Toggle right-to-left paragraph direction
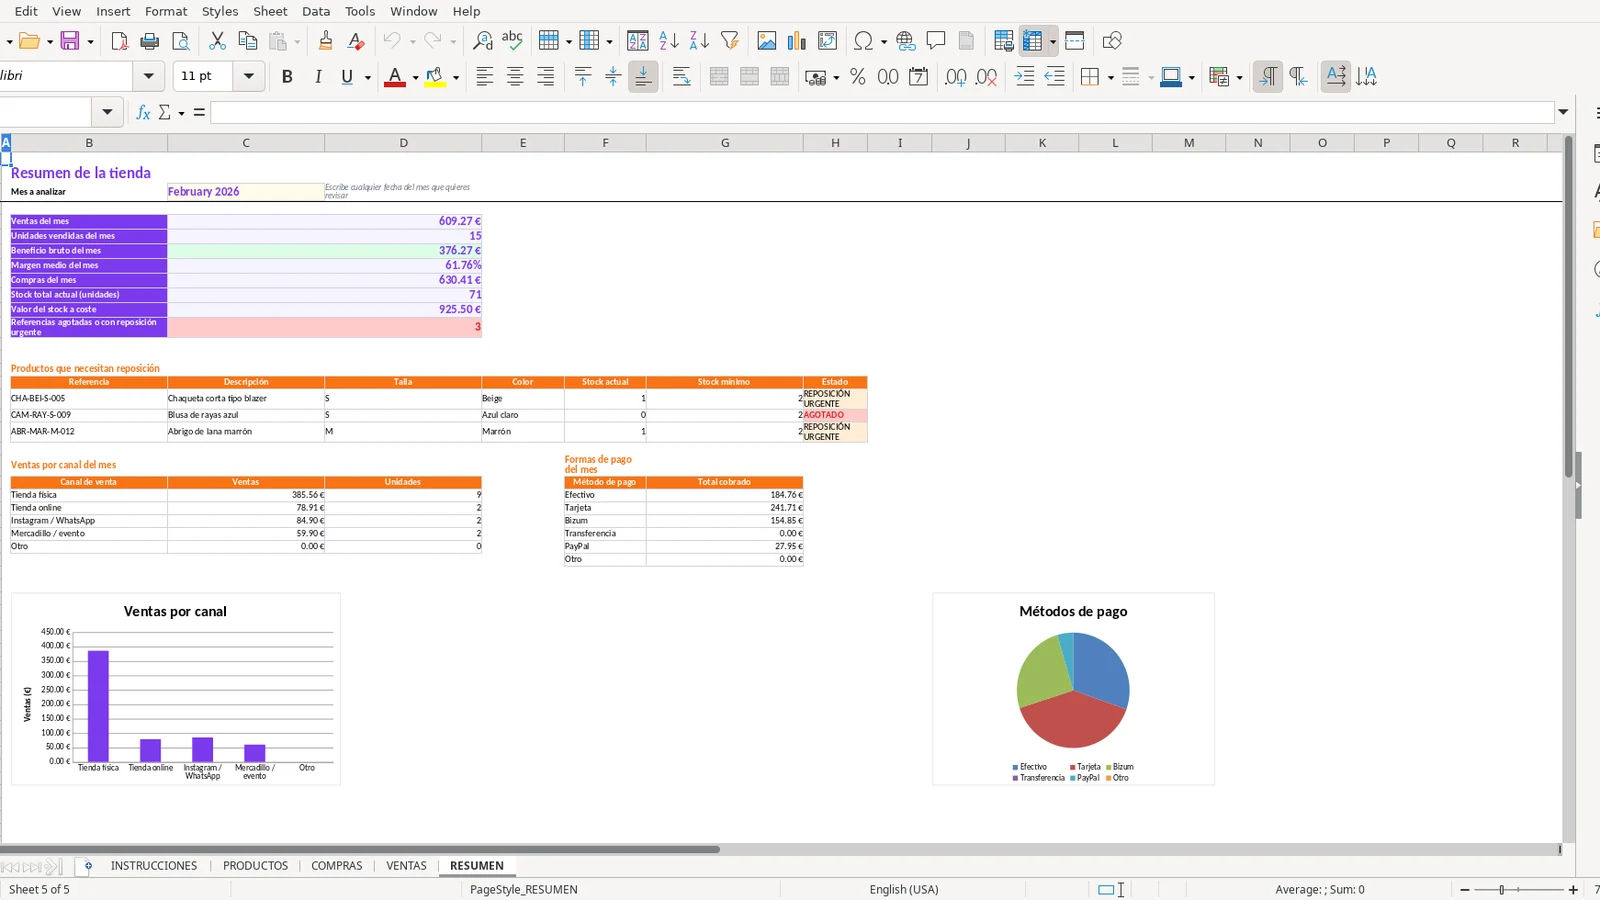Image resolution: width=1600 pixels, height=900 pixels. (x=1298, y=77)
